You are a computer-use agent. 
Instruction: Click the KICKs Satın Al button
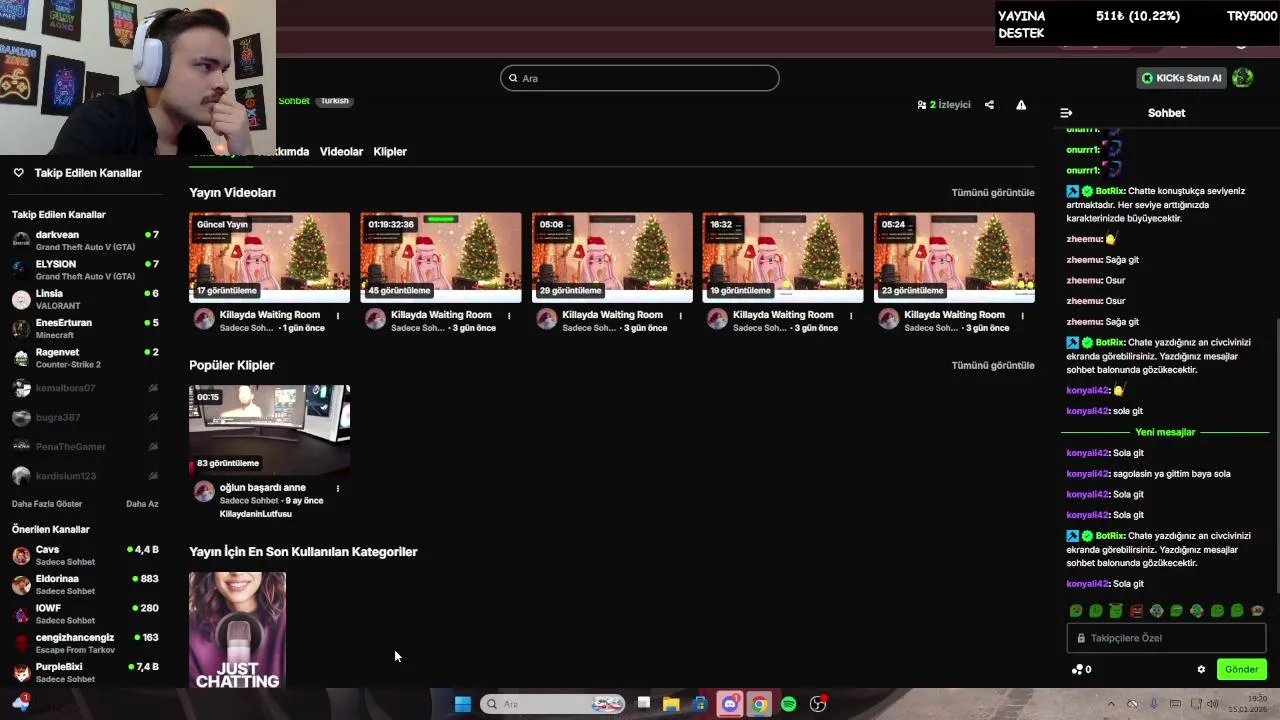tap(1181, 78)
